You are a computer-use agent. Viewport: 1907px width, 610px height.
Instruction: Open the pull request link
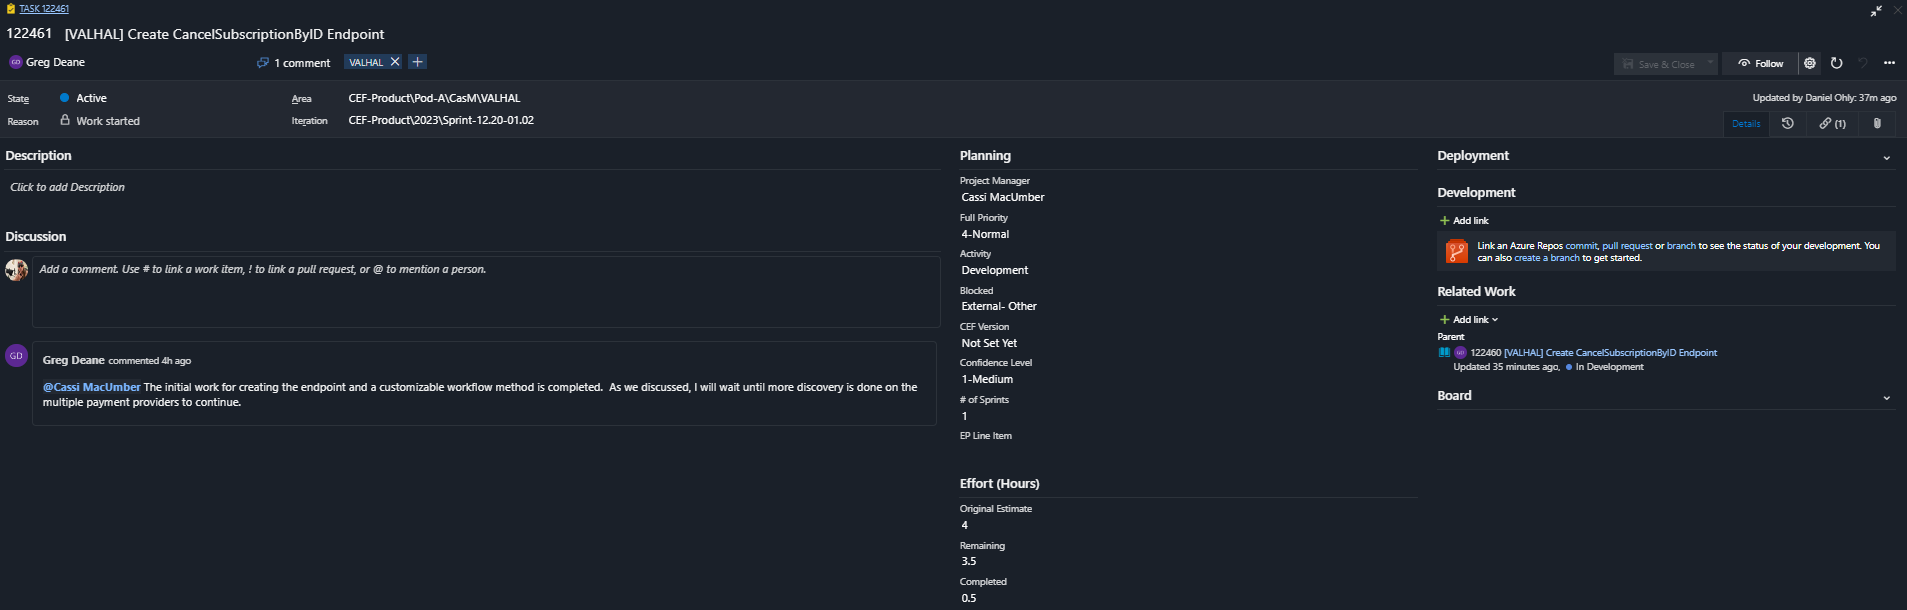[x=1627, y=246]
